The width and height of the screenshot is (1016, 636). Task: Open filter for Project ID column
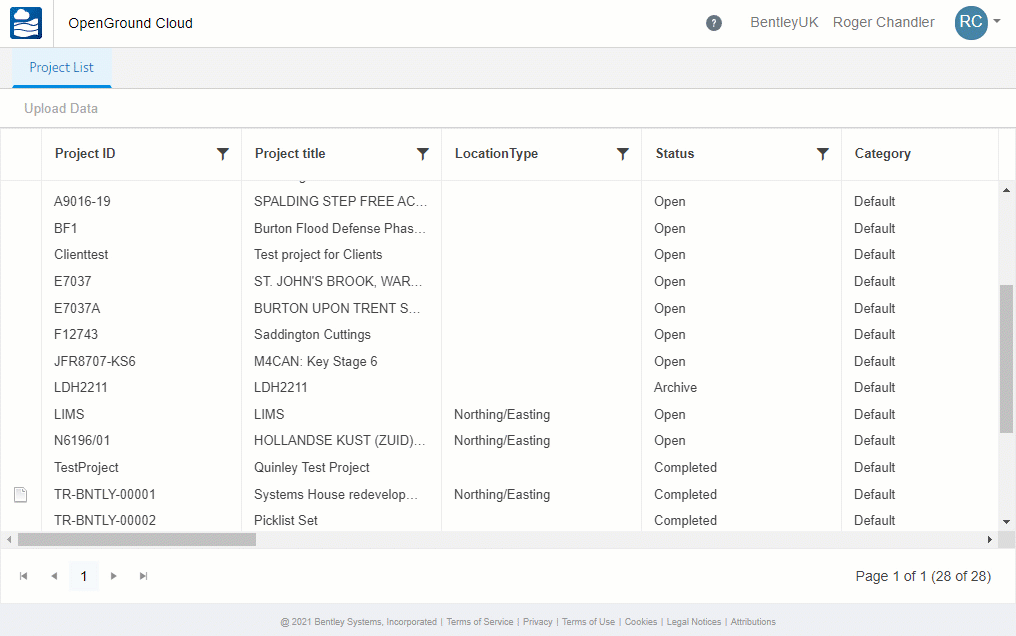(x=222, y=153)
